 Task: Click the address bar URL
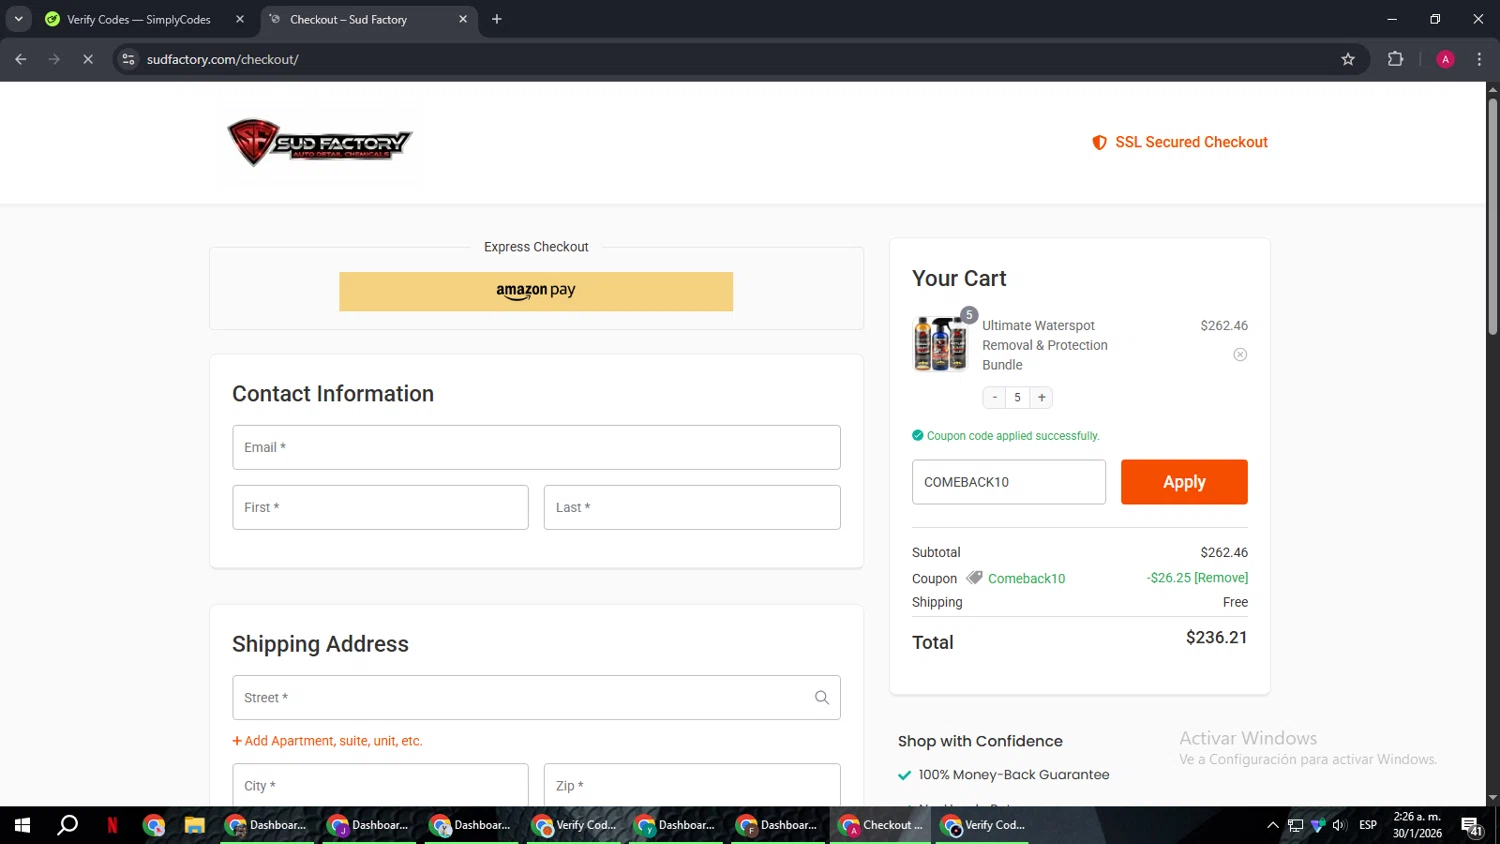pyautogui.click(x=223, y=59)
